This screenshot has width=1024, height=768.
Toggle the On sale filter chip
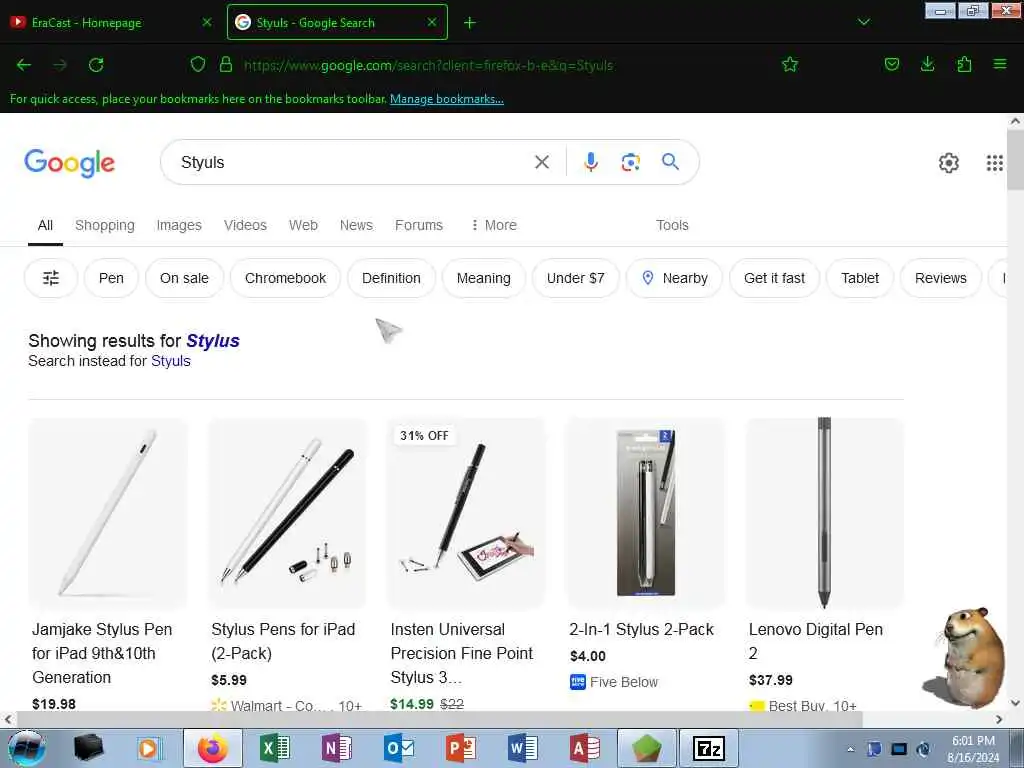tap(184, 278)
